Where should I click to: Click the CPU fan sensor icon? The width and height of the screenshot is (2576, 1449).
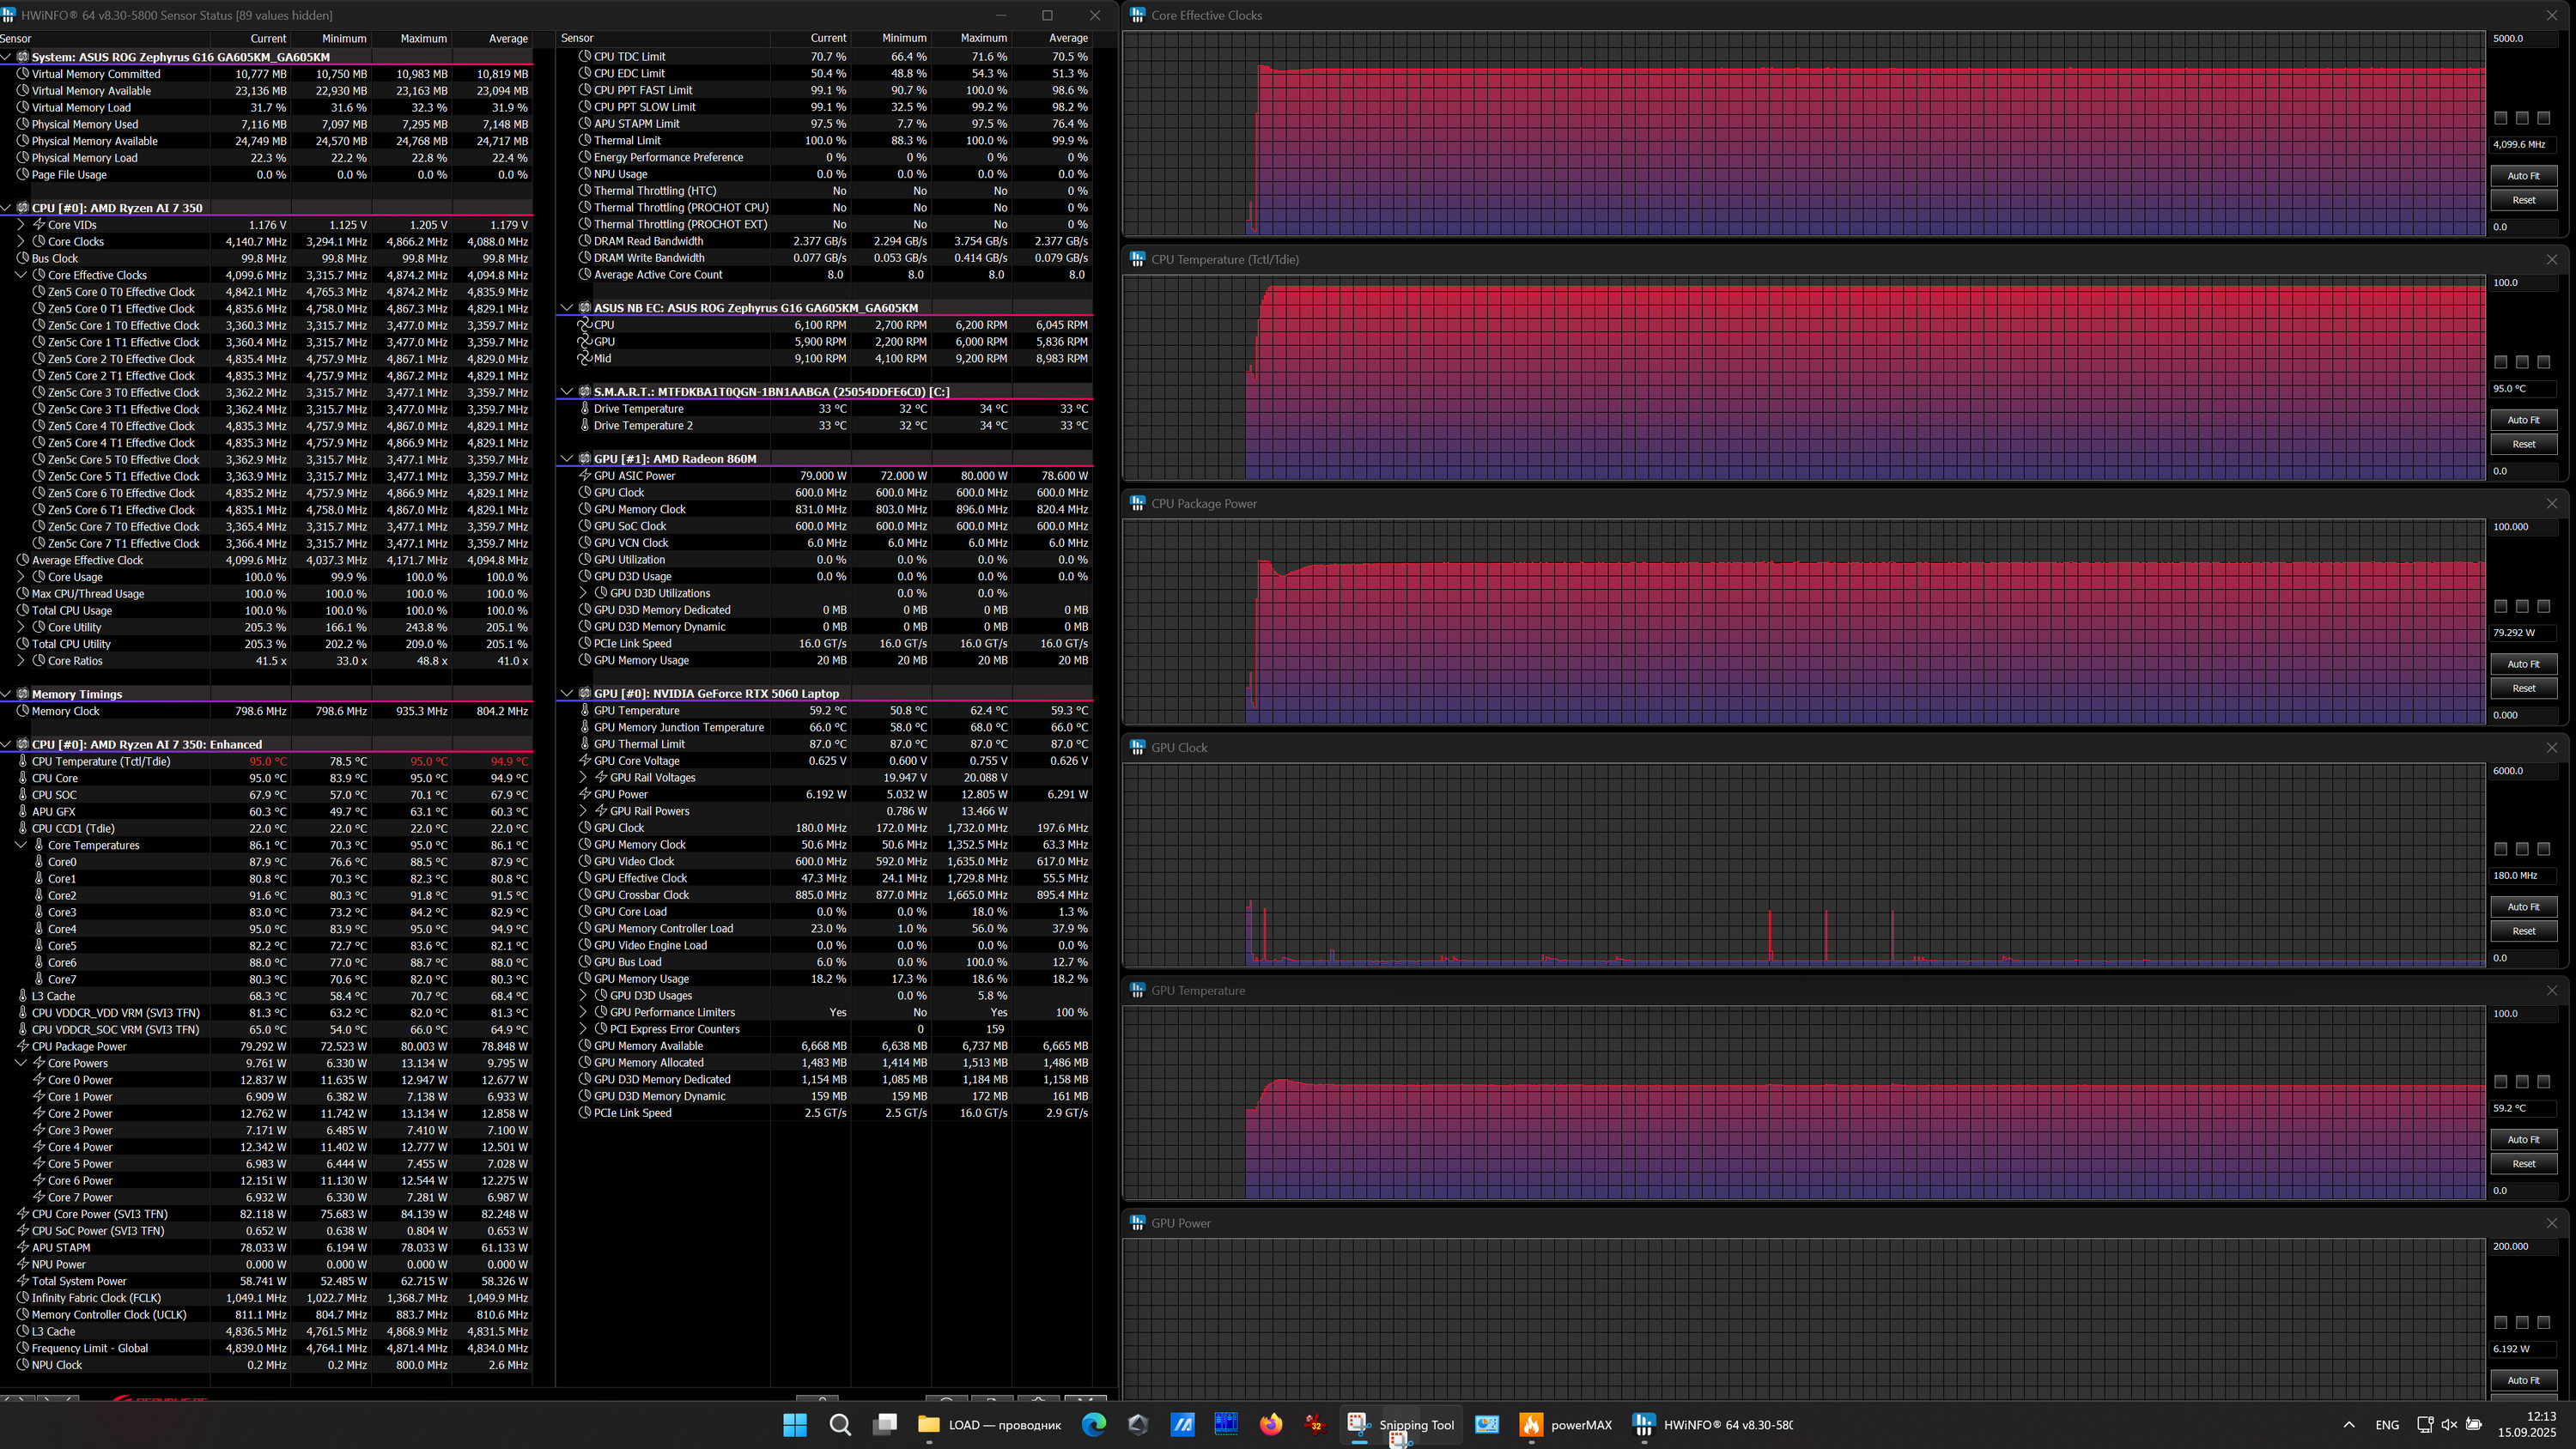(585, 325)
